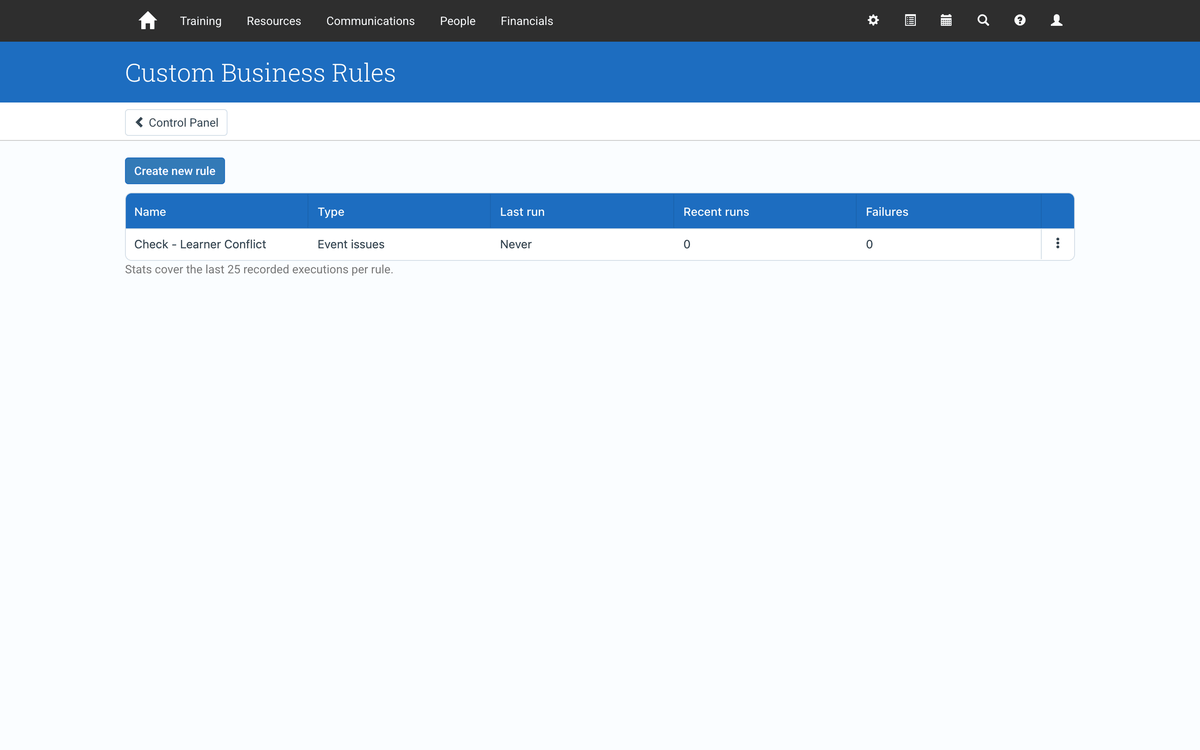Go back to Control Panel
The image size is (1200, 750).
[x=176, y=122]
